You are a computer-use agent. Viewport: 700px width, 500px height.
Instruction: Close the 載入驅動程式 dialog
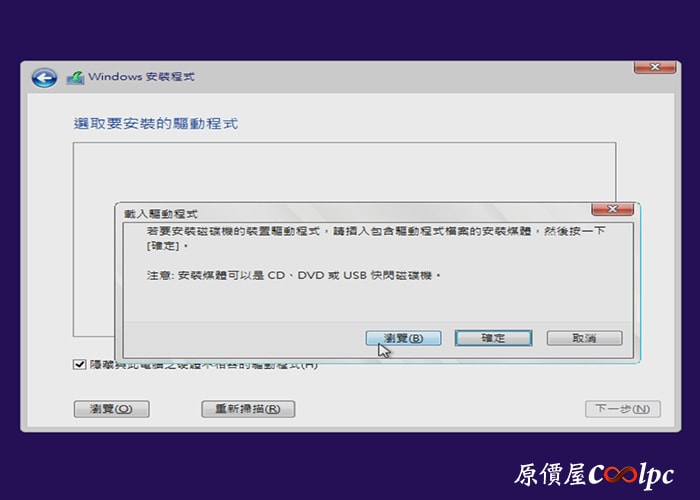coord(612,209)
